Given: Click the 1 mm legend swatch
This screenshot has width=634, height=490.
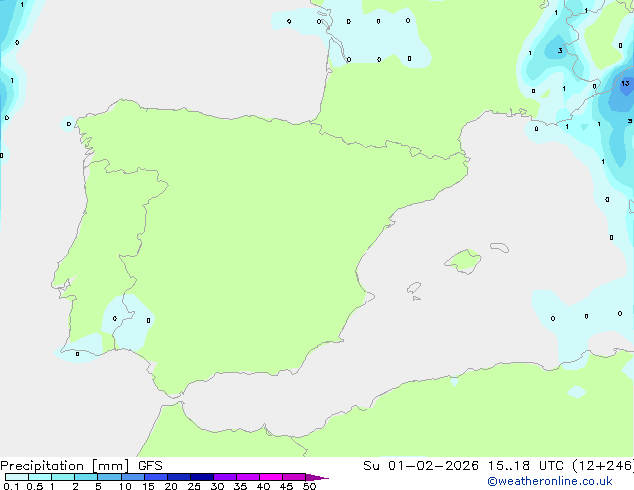Looking at the screenshot, I should [63, 477].
